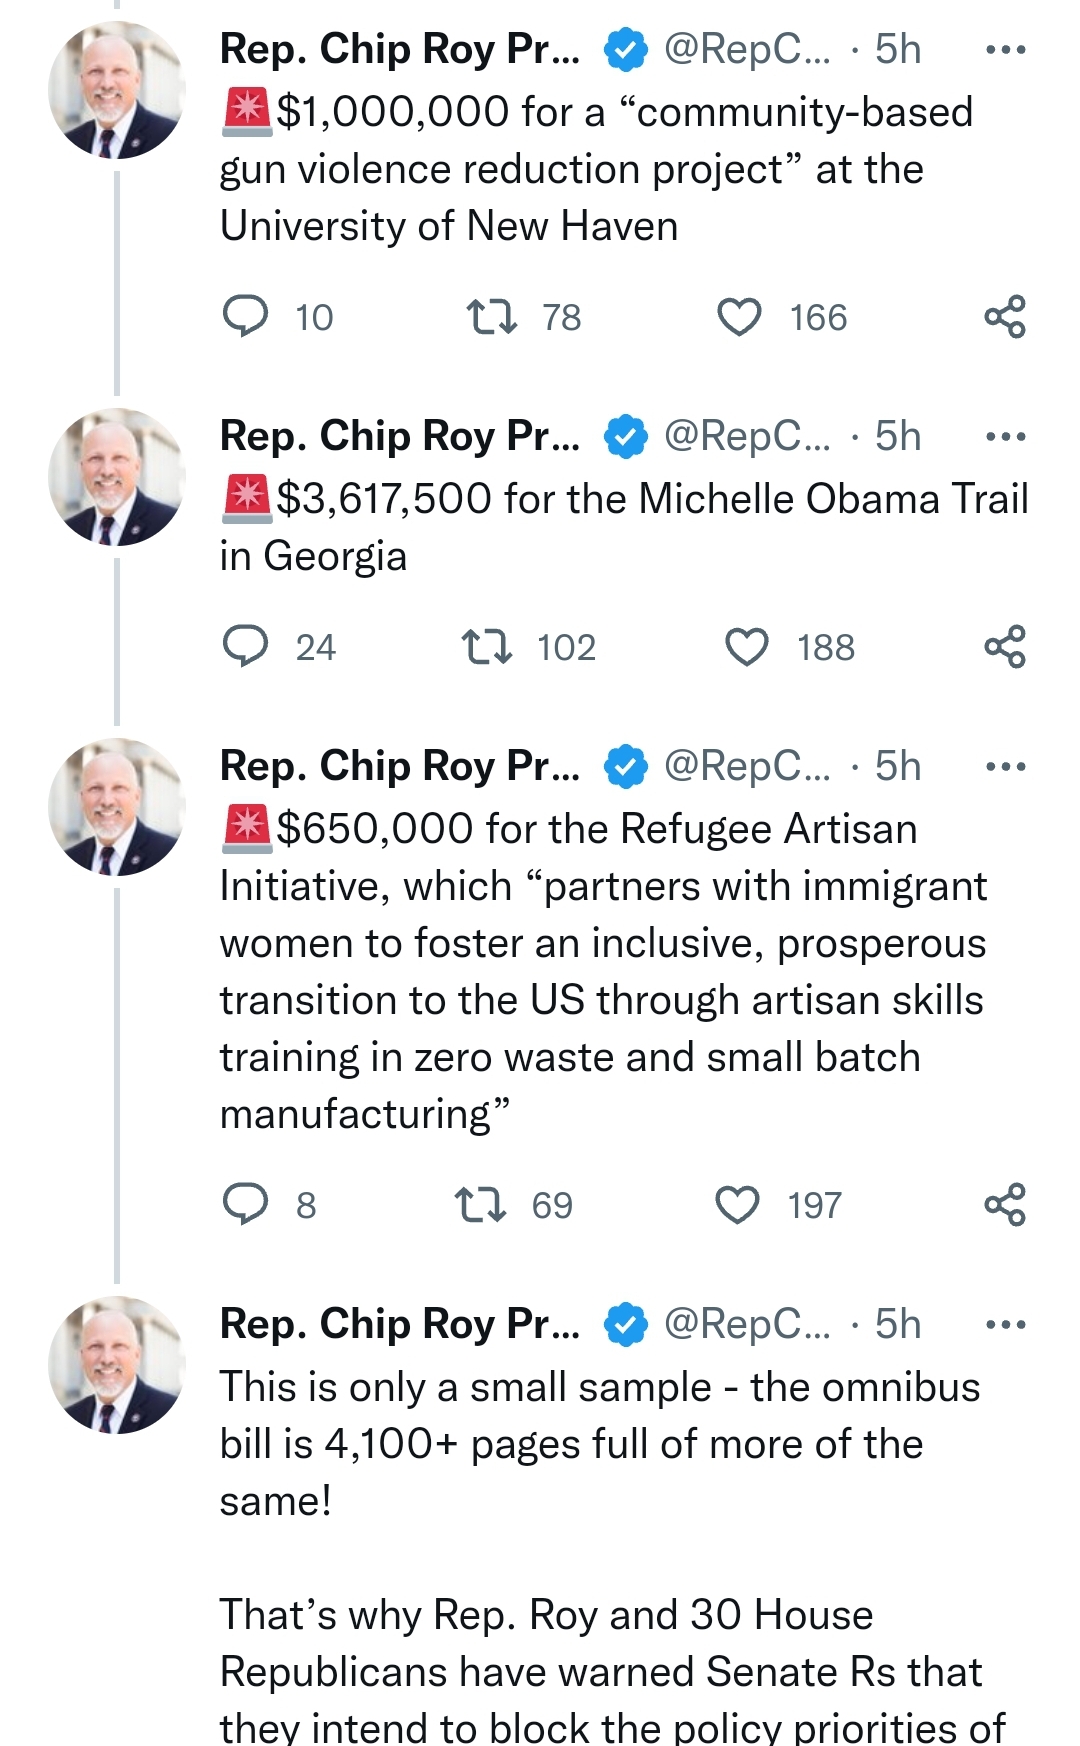Share the Michelle Obama Trail tweet
Screen dimensions: 1080x1746
(1005, 646)
